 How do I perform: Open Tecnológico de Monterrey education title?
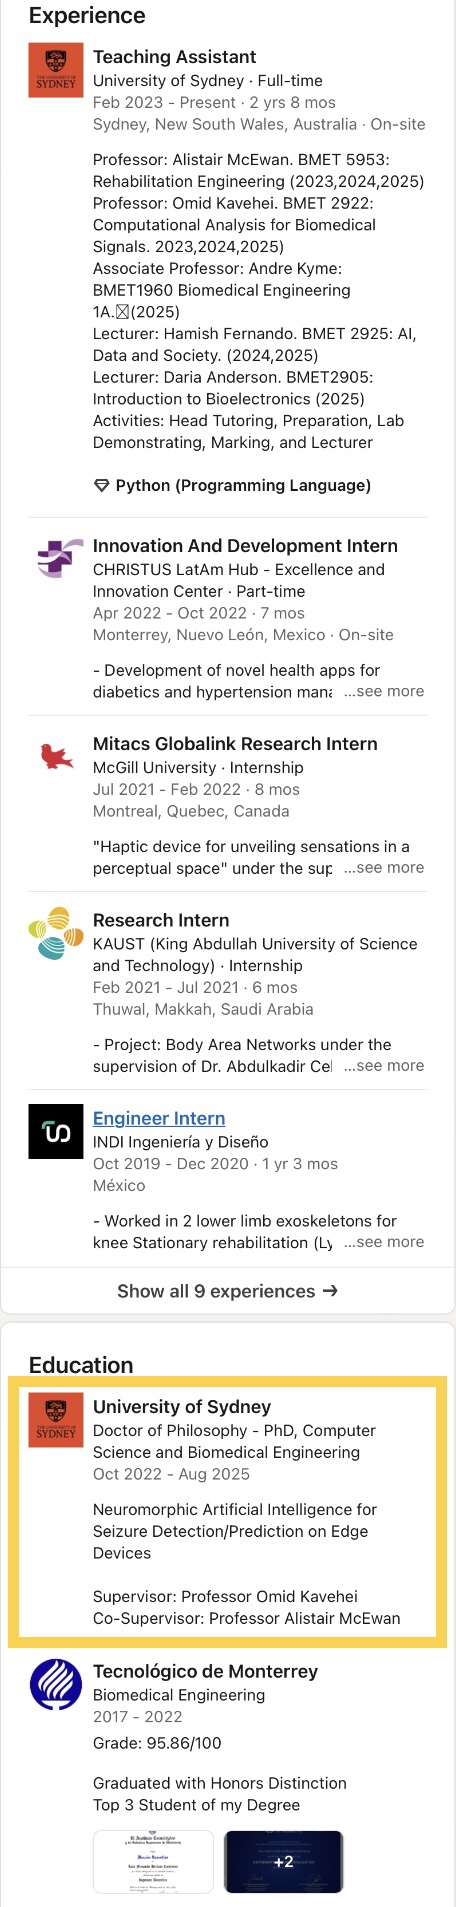(x=205, y=1672)
